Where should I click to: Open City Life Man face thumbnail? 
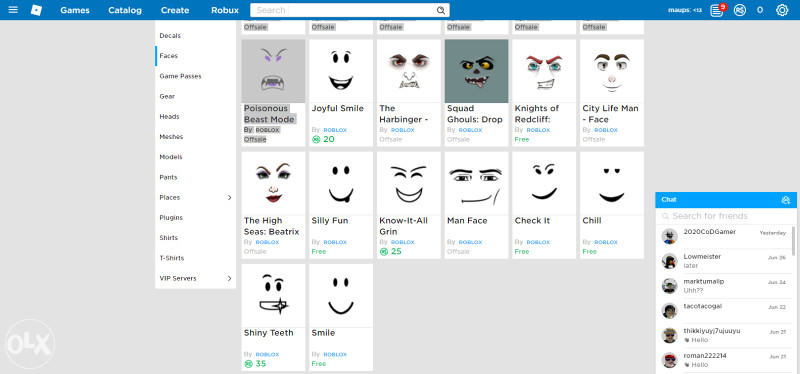(x=612, y=71)
